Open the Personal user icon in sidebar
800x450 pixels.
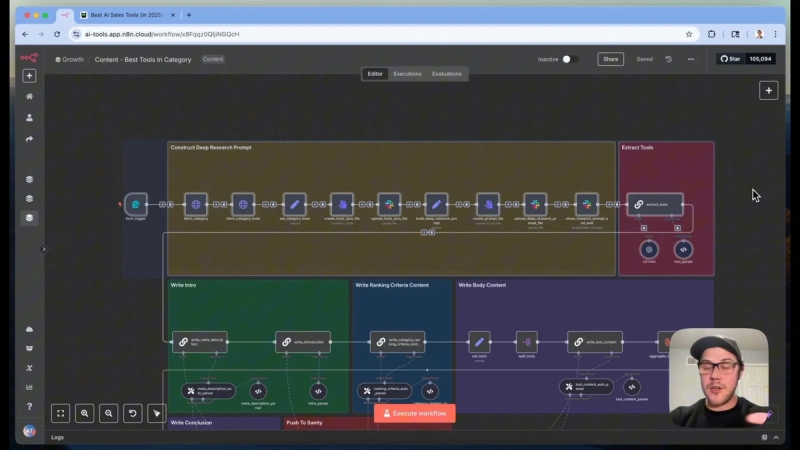click(29, 118)
